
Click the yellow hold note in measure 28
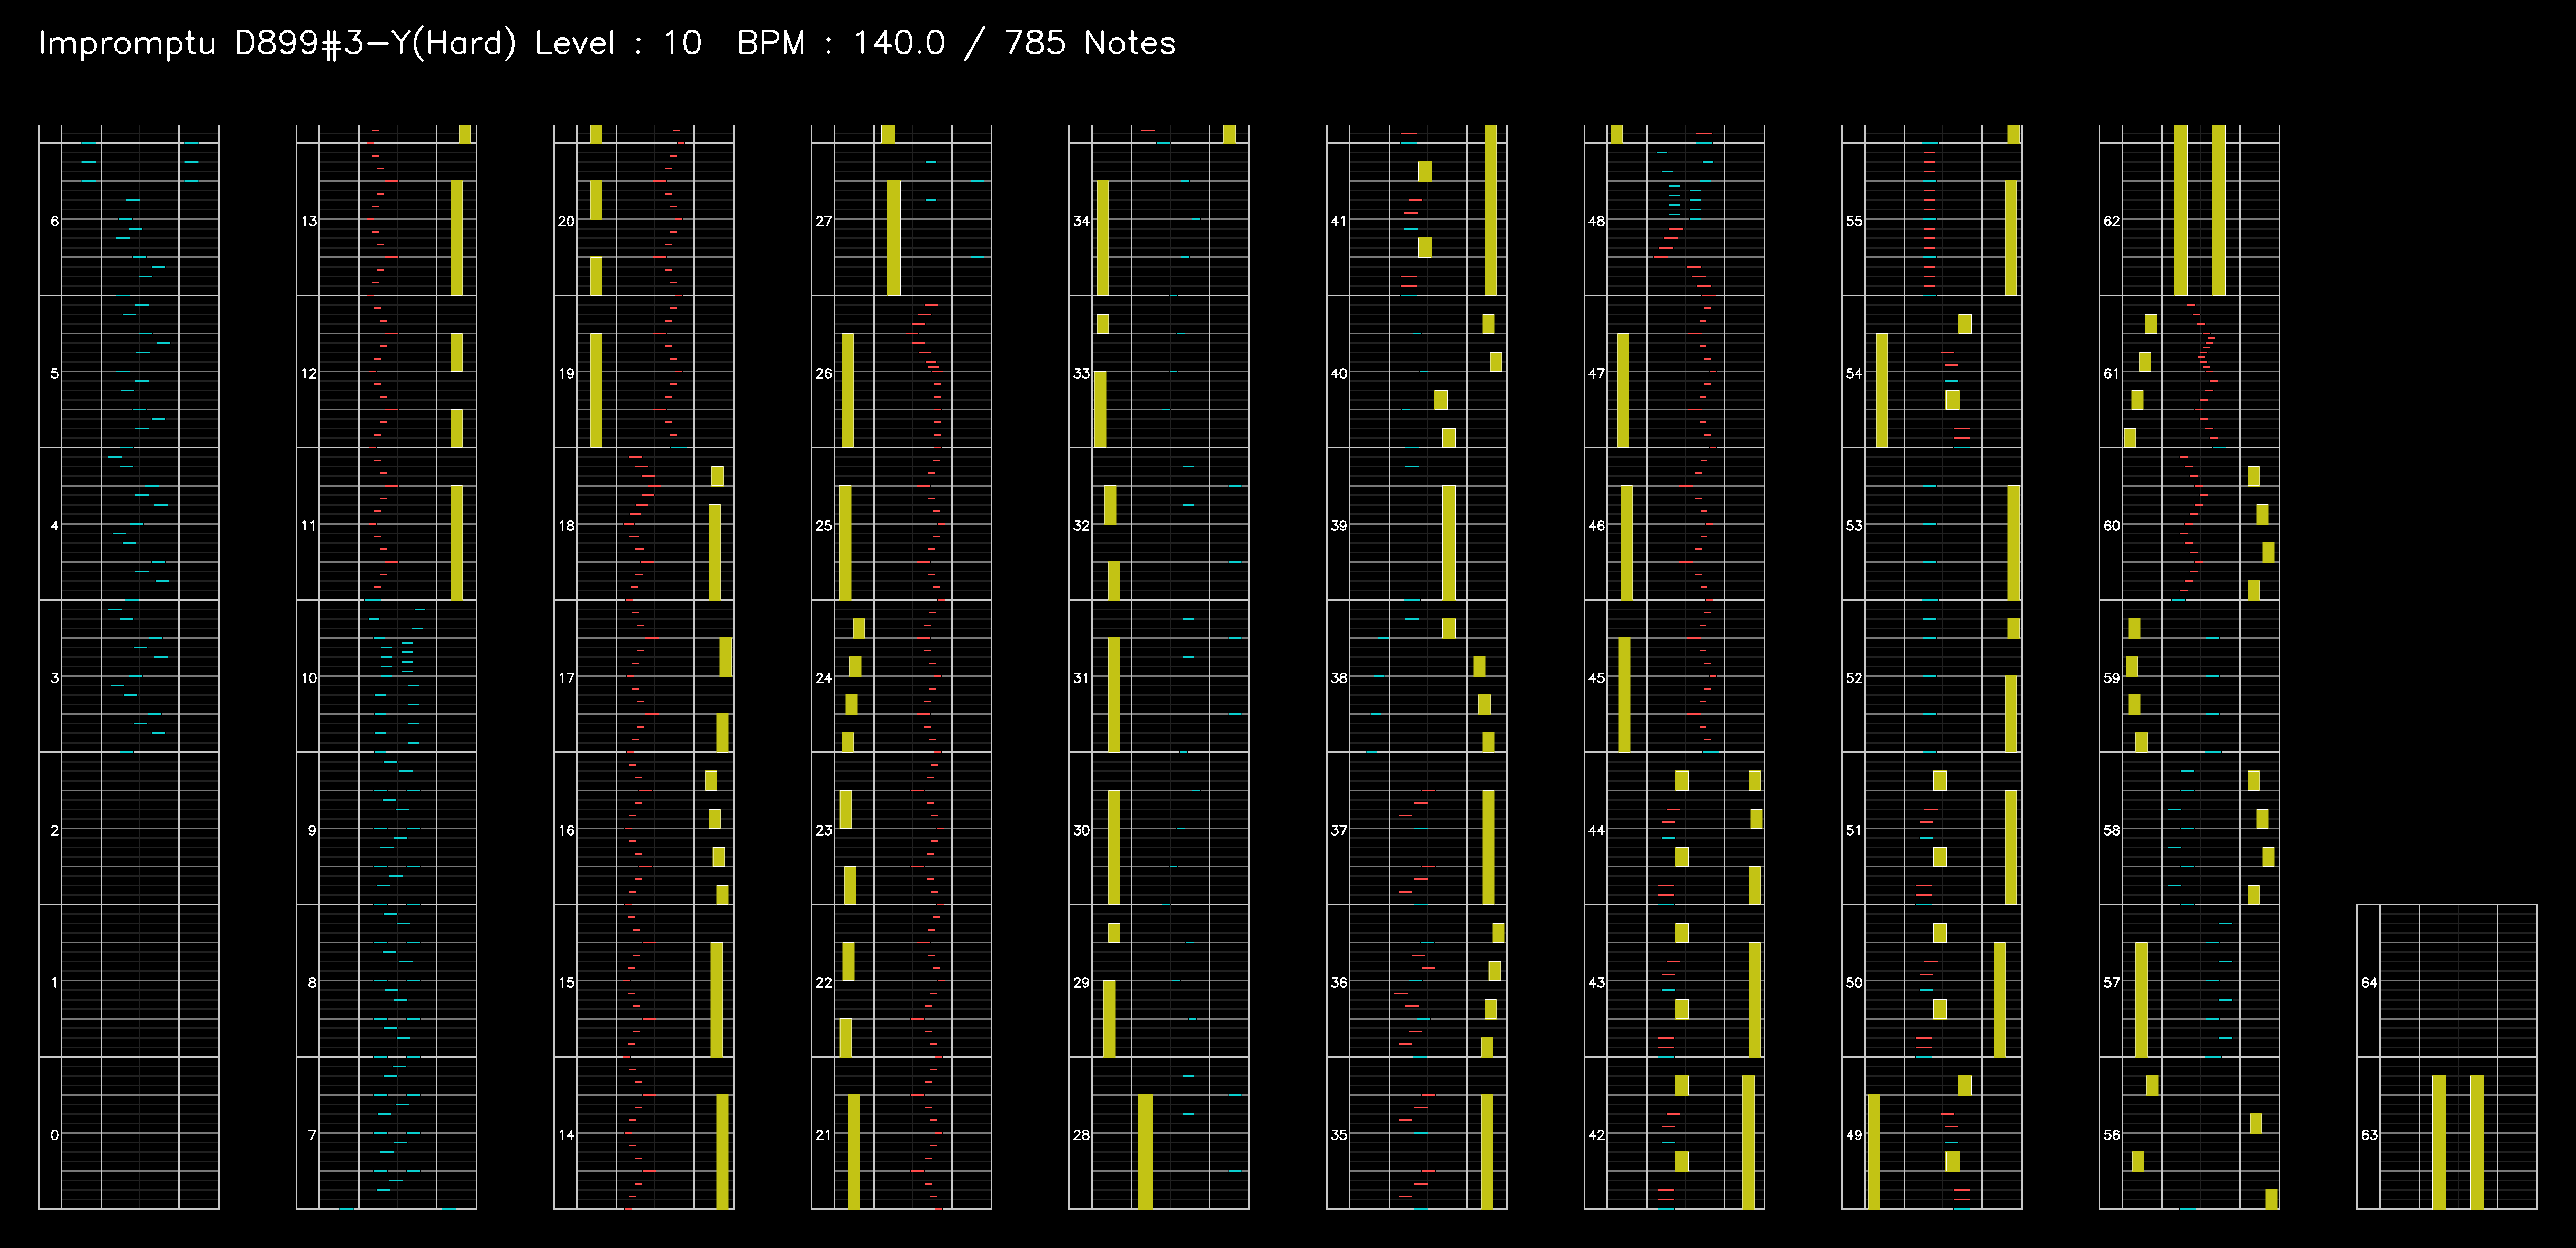point(1145,1151)
